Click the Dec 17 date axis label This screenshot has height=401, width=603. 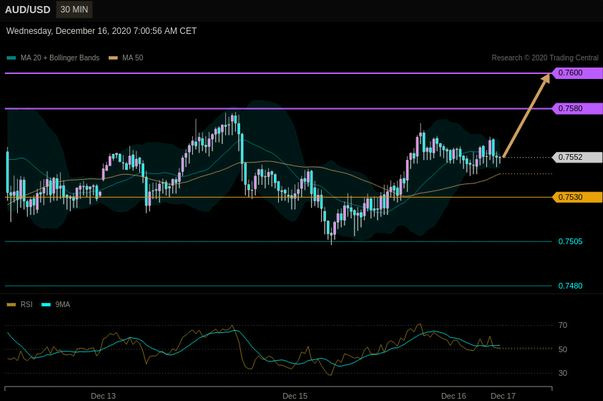[x=503, y=396]
